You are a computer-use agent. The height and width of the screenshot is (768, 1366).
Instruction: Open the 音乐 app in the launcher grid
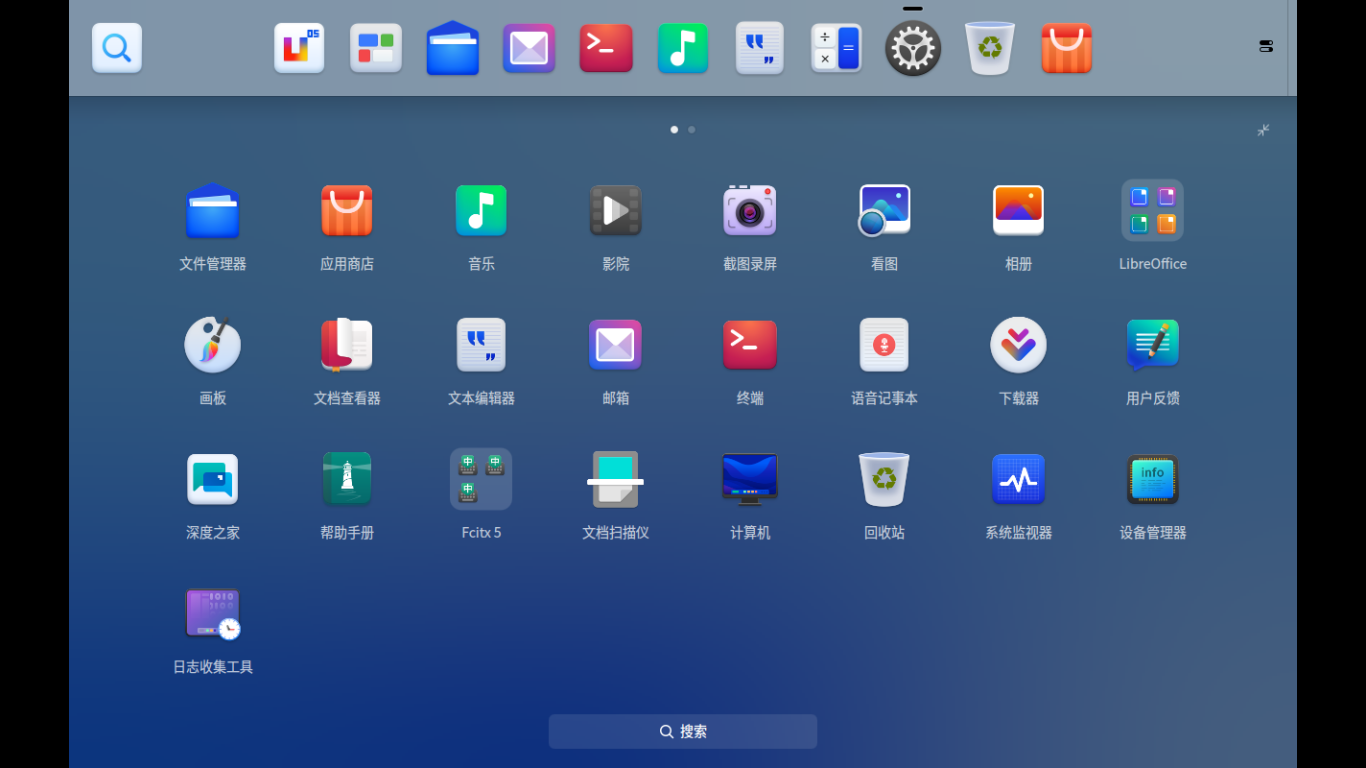(x=481, y=211)
